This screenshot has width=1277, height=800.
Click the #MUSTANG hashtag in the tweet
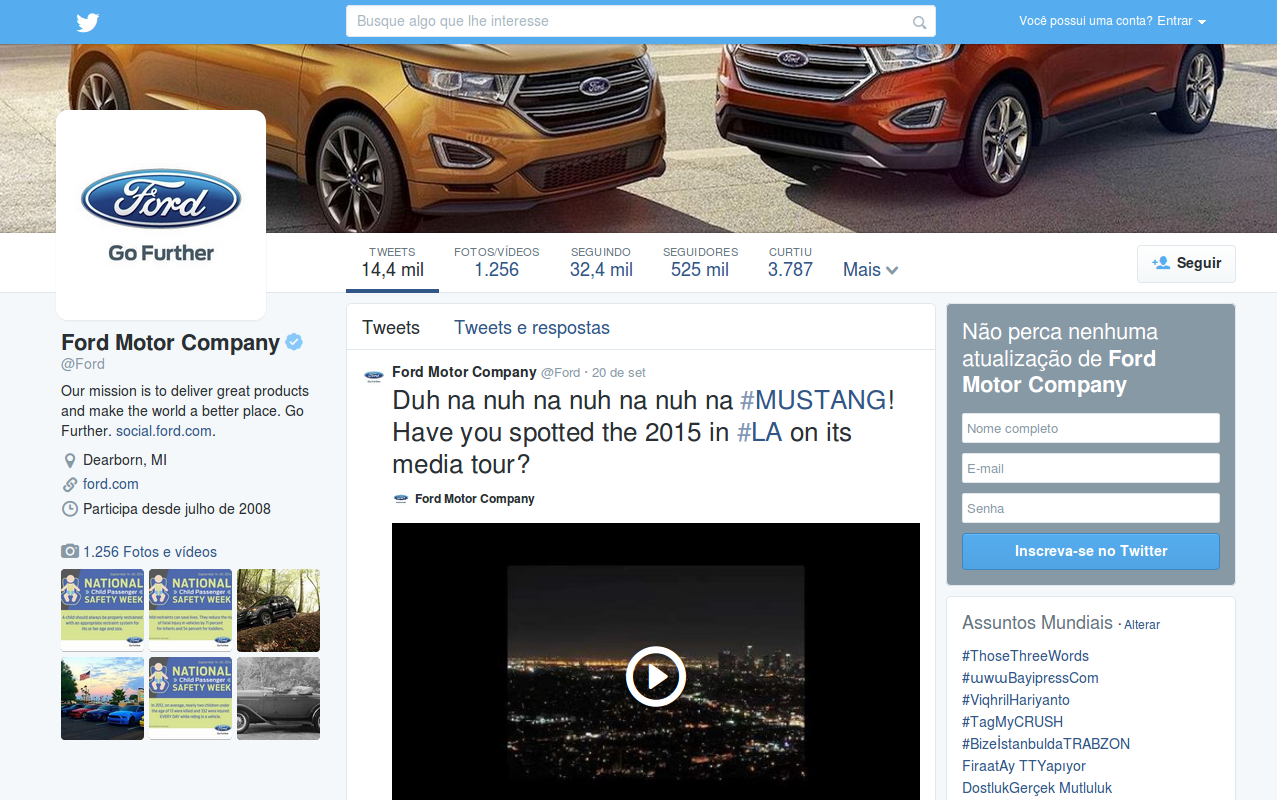click(813, 400)
